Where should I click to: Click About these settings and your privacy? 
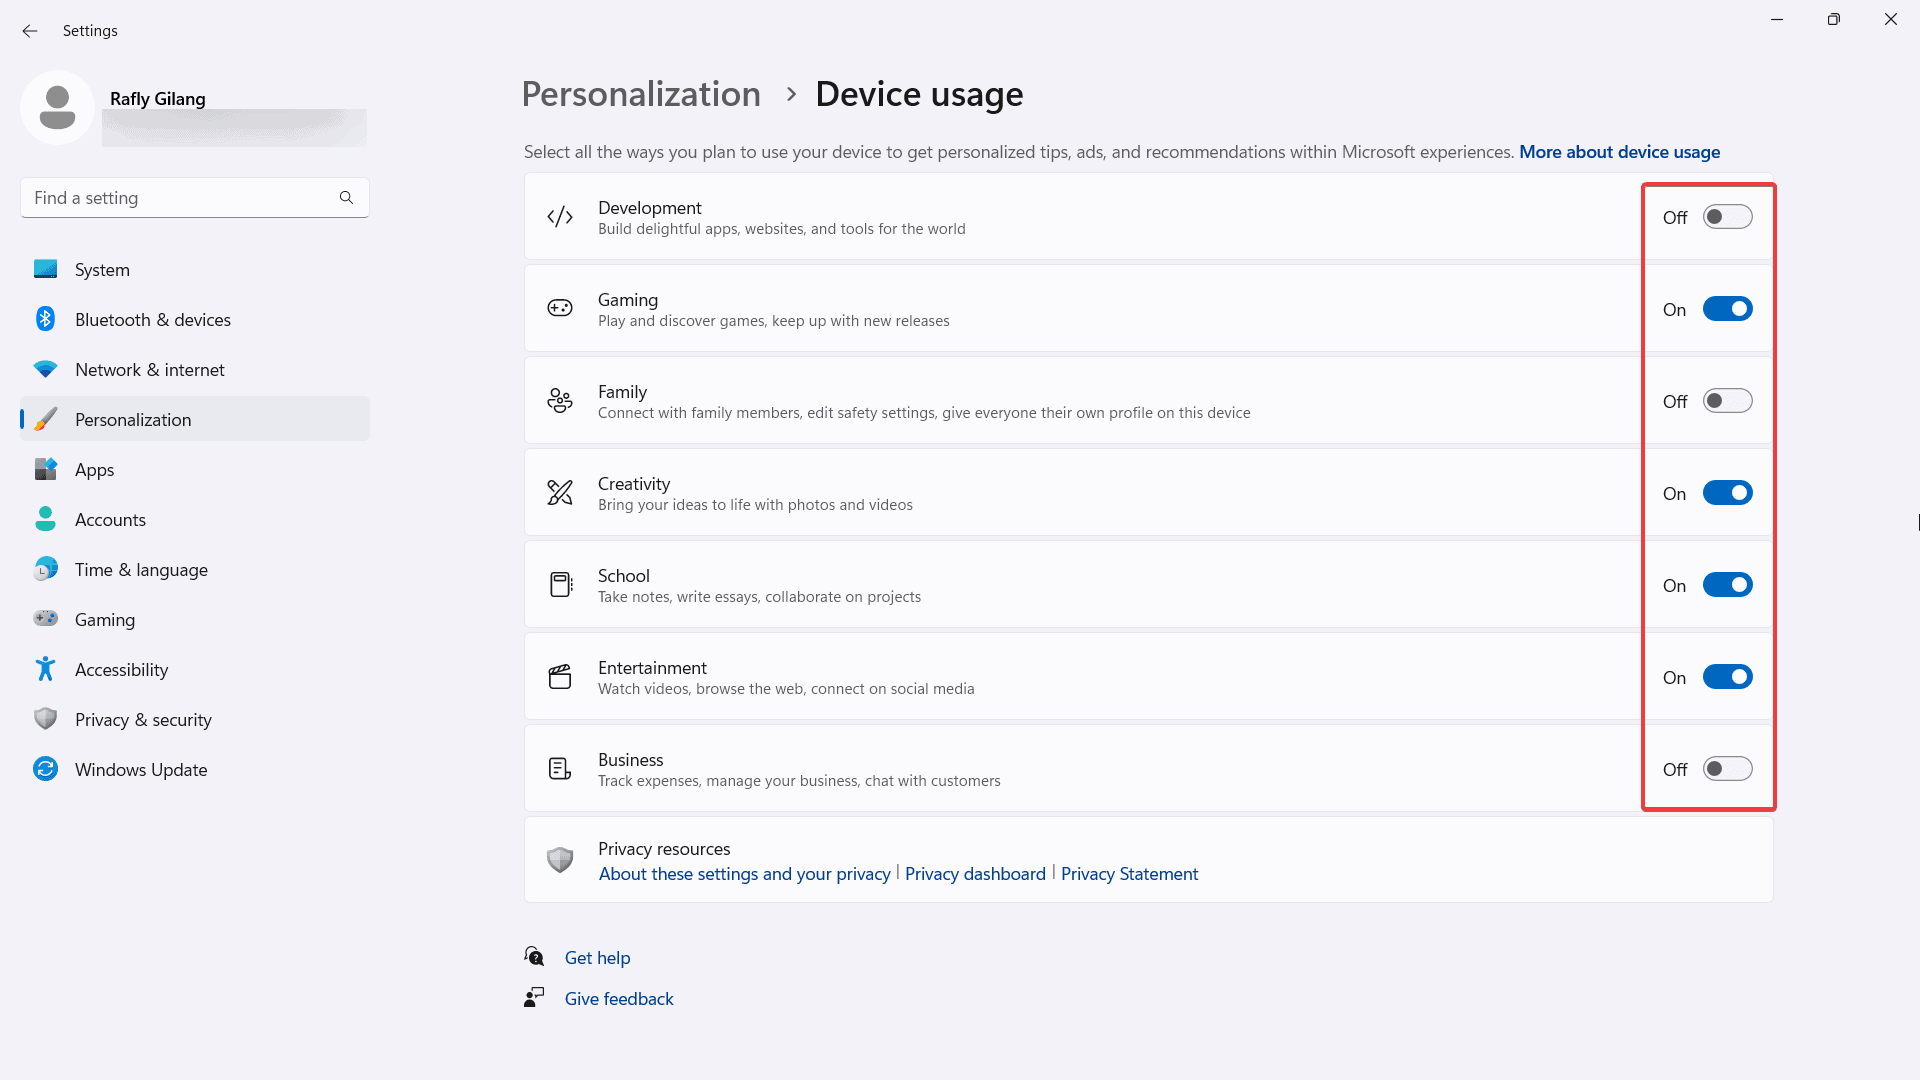[x=744, y=873]
